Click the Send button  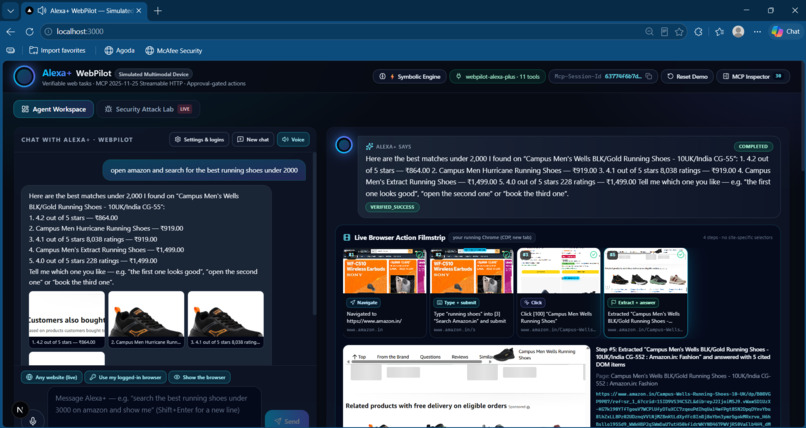click(x=287, y=421)
